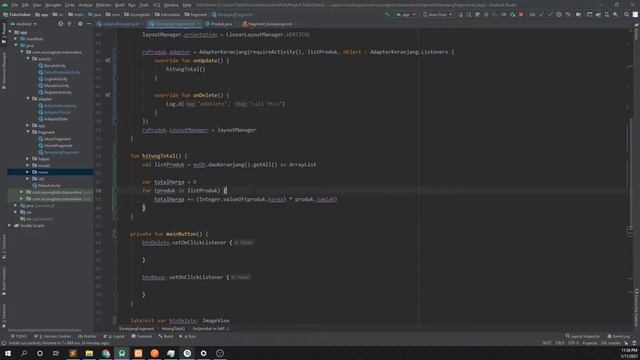Hide the Project panel with minus icon
The height and width of the screenshot is (360, 640).
coord(89,24)
